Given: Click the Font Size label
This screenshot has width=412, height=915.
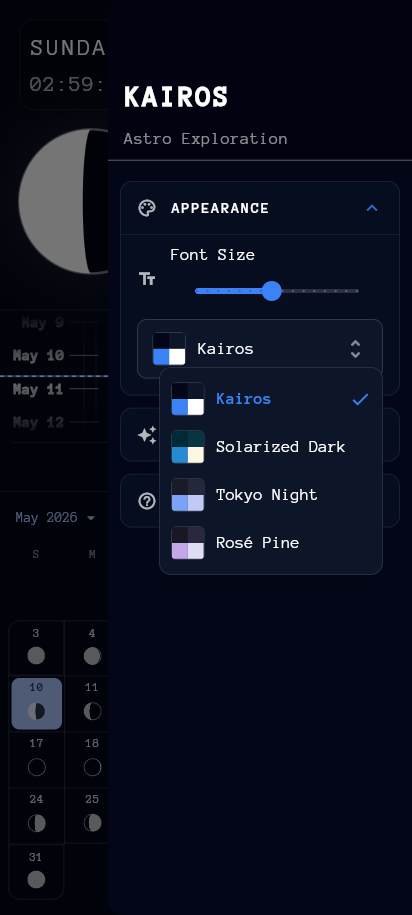Looking at the screenshot, I should pyautogui.click(x=212, y=255).
